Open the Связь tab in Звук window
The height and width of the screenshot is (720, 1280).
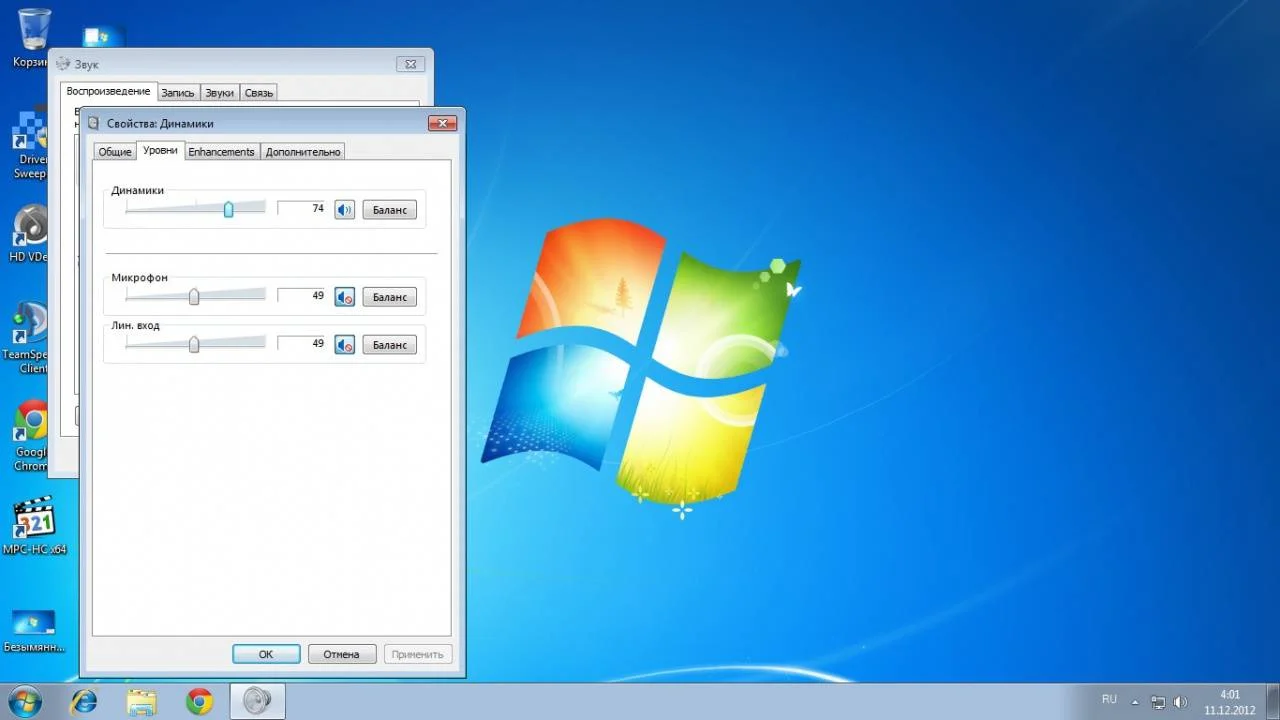tap(258, 93)
